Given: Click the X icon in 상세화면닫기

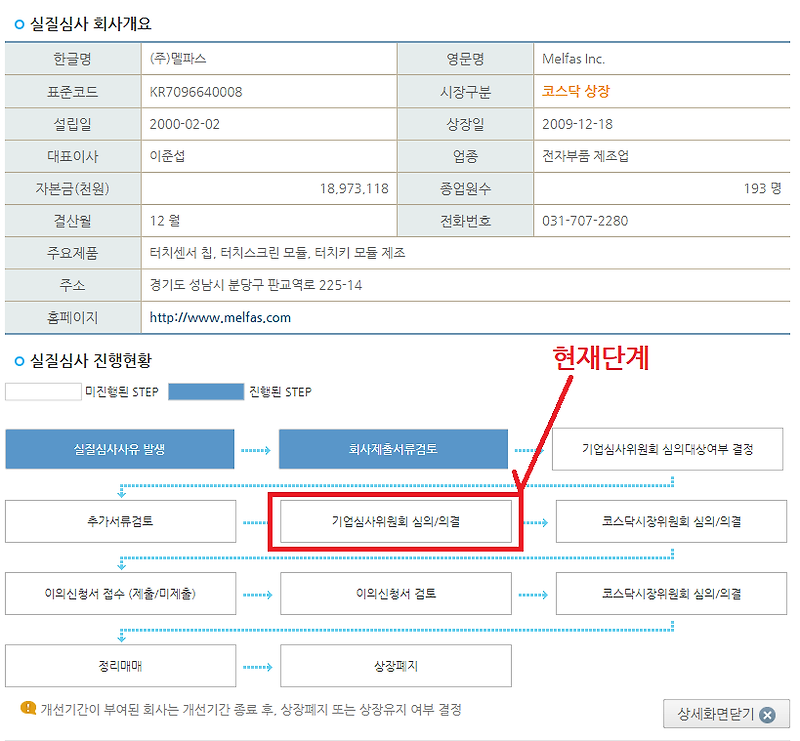Looking at the screenshot, I should click(x=767, y=714).
